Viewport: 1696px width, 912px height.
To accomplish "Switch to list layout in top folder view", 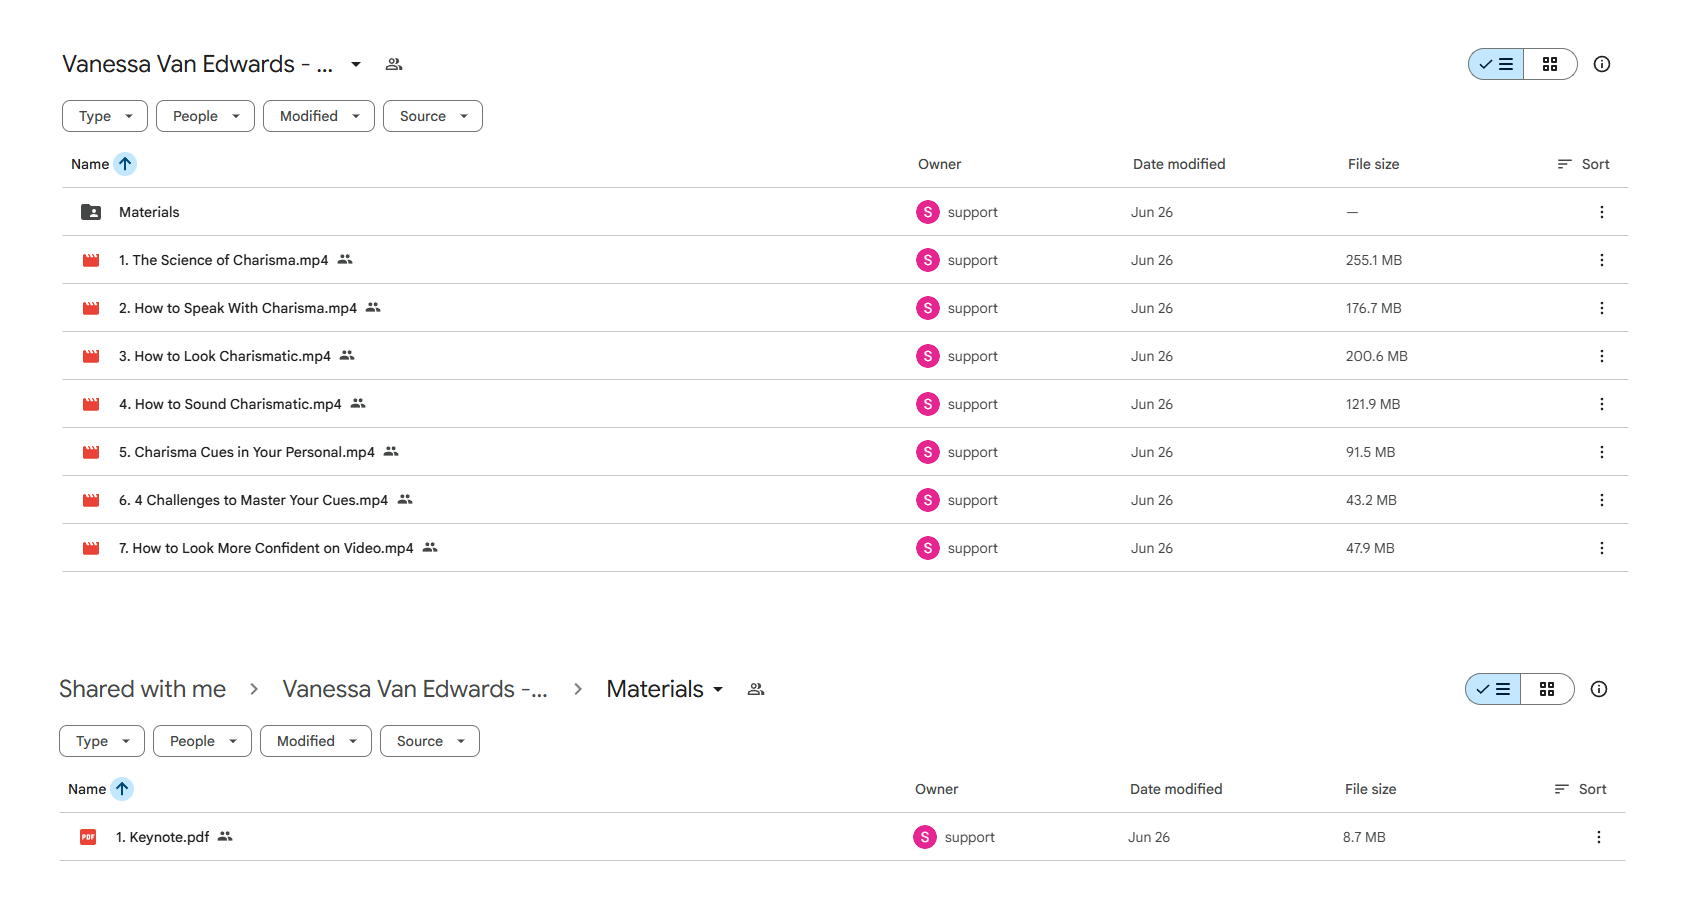I will click(x=1496, y=64).
